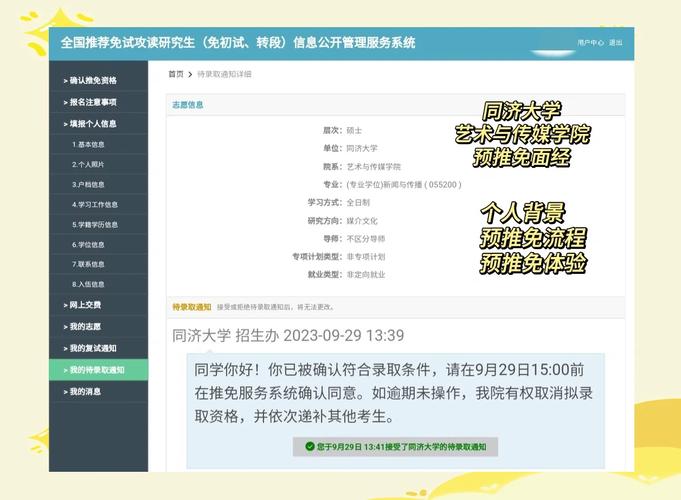Image resolution: width=681 pixels, height=500 pixels.
Task: Click the 硕士 level value
Action: [354, 130]
